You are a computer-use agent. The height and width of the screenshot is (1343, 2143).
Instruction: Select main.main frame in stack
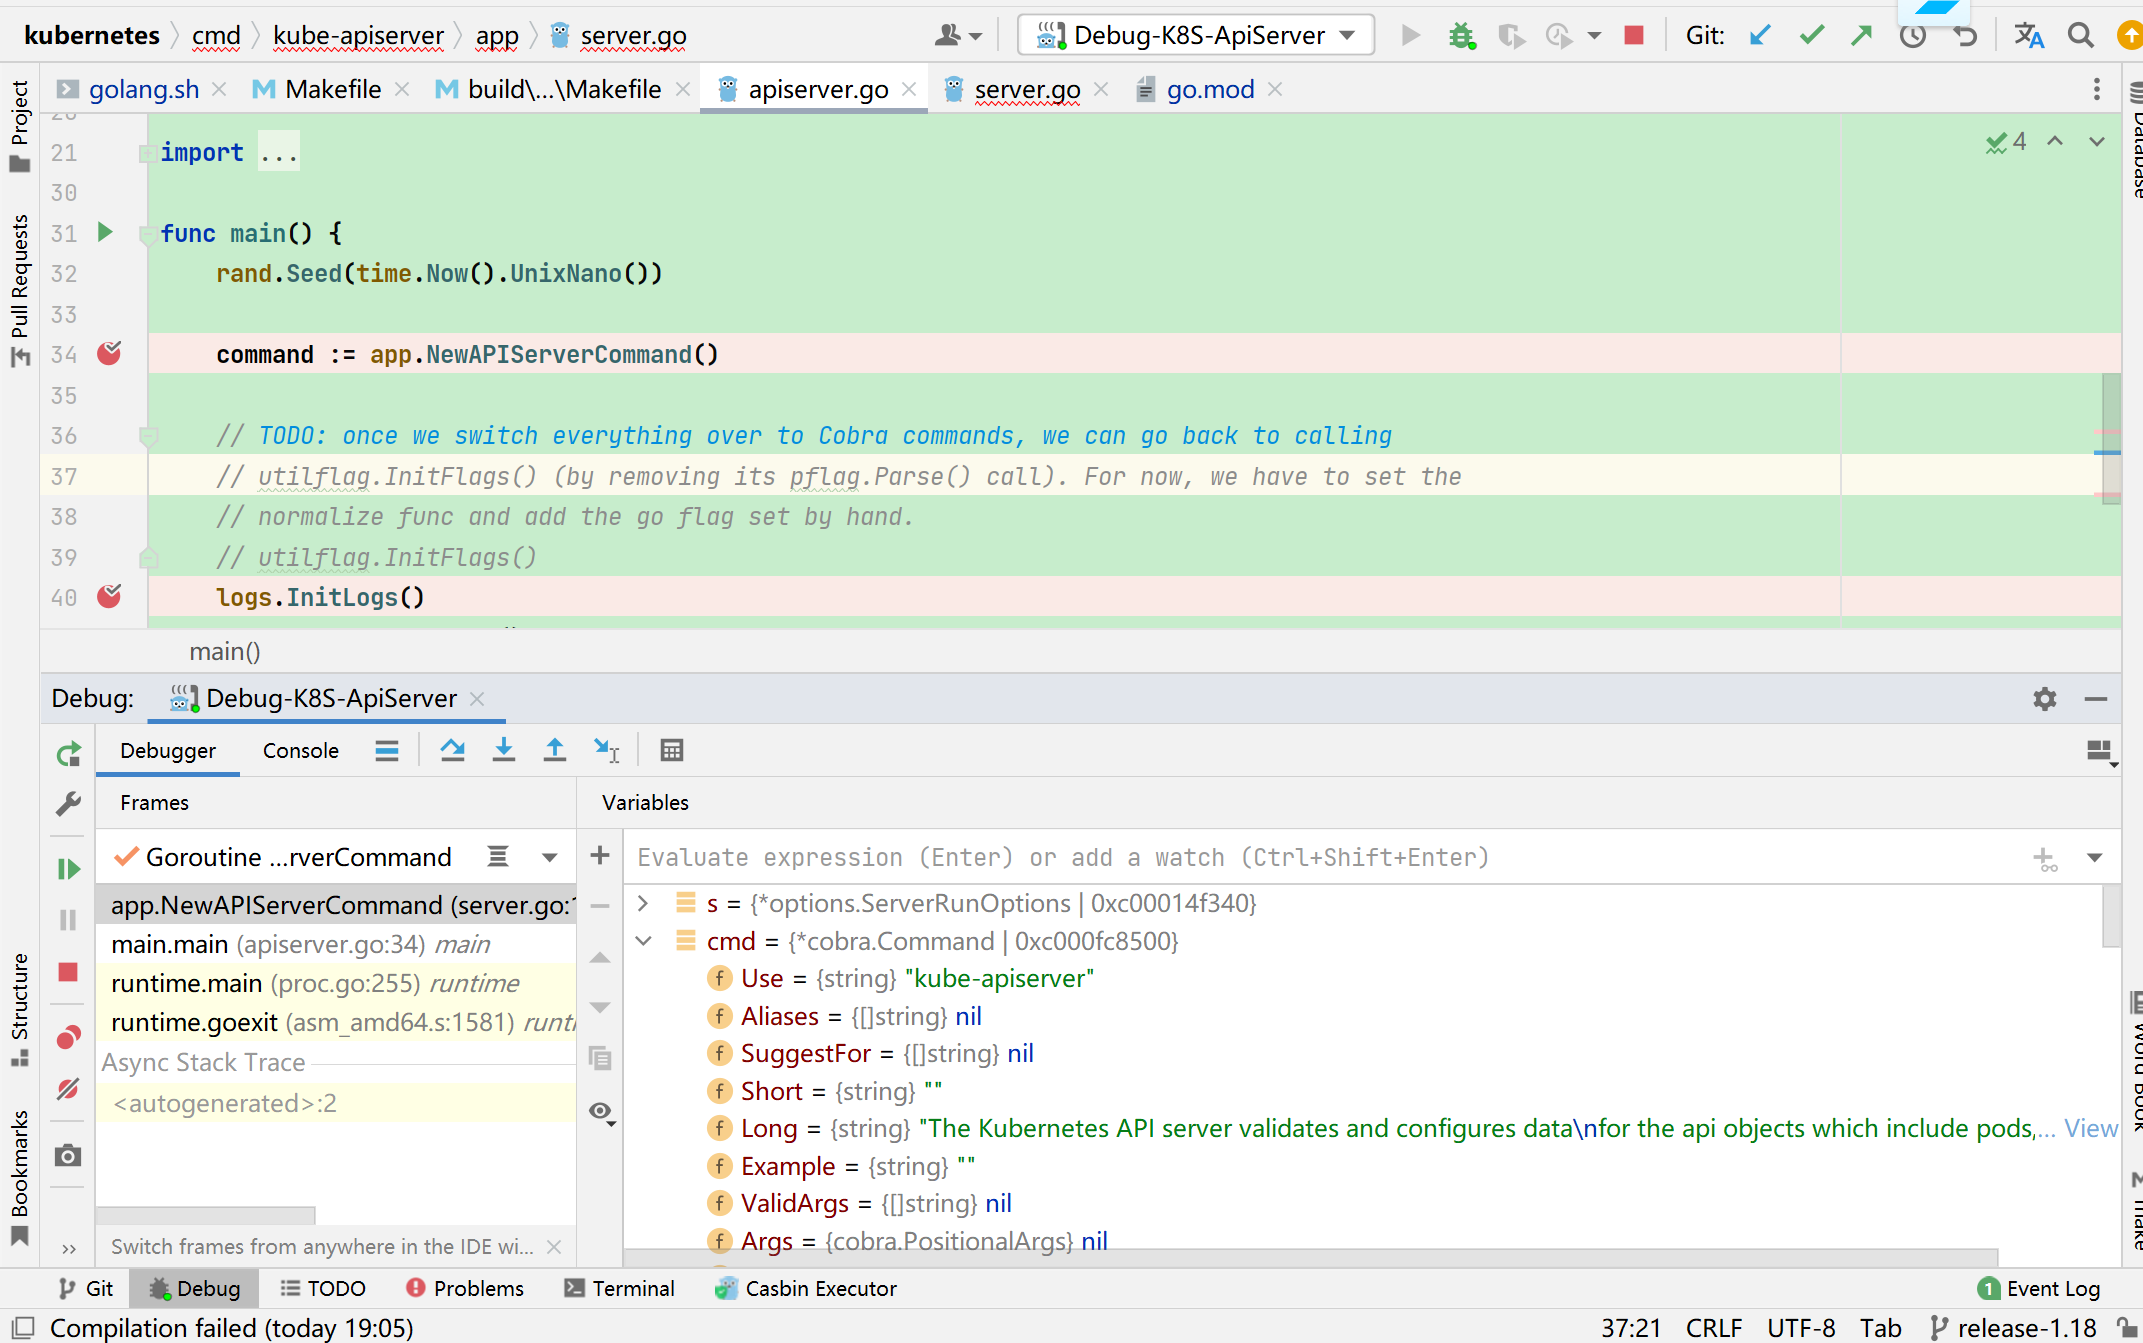point(336,944)
